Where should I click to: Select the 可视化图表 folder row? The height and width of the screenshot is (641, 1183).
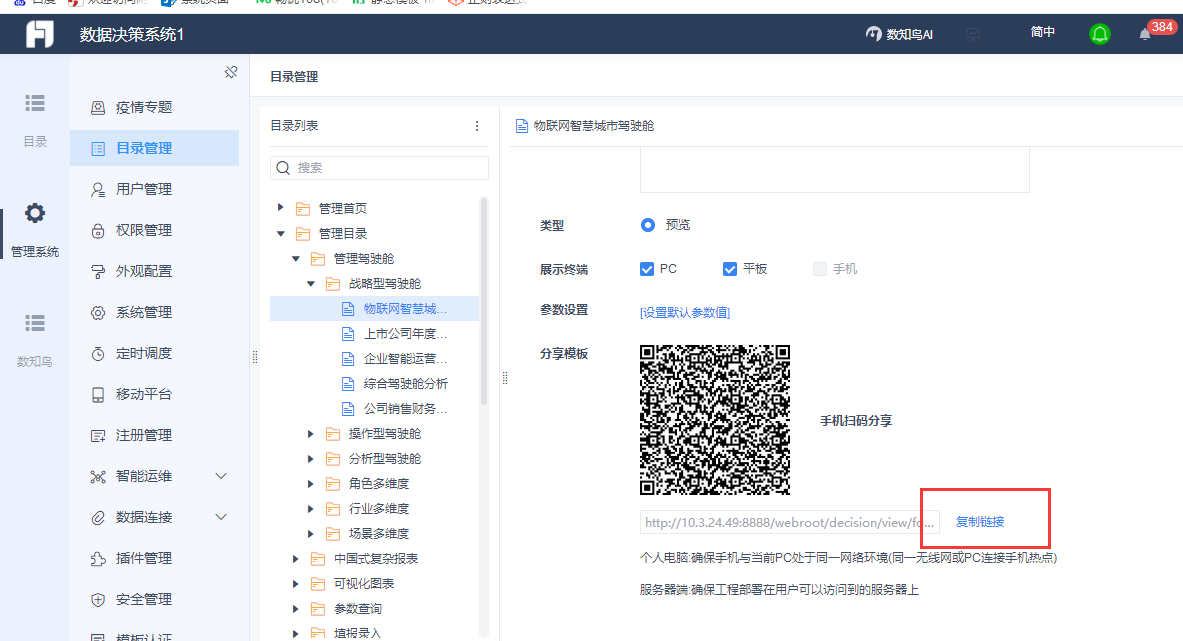tap(374, 584)
